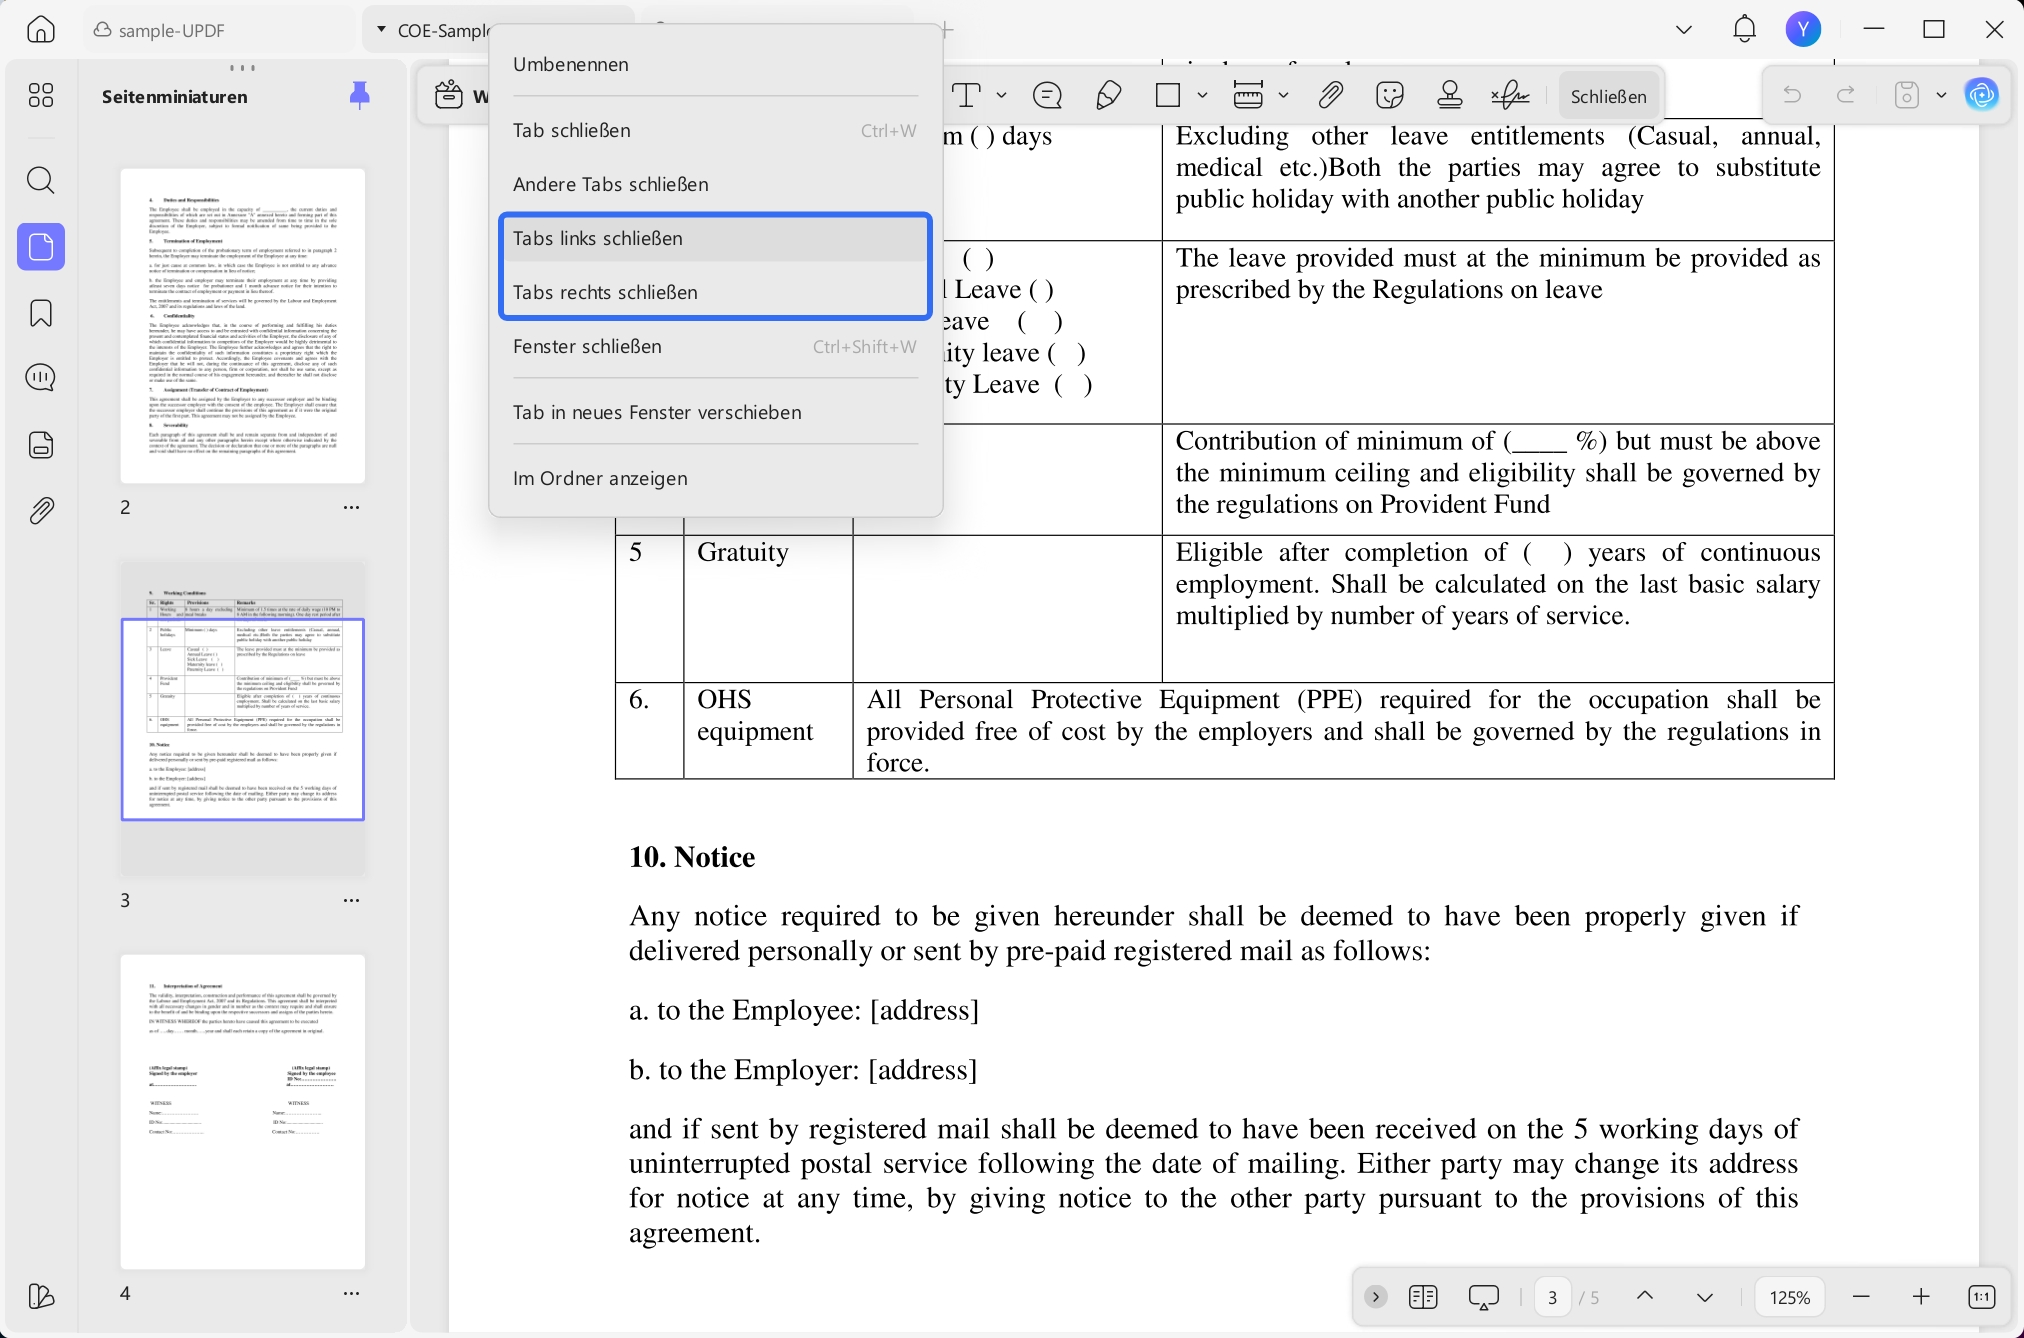Open the UPDF AI assistant

pyautogui.click(x=1982, y=96)
